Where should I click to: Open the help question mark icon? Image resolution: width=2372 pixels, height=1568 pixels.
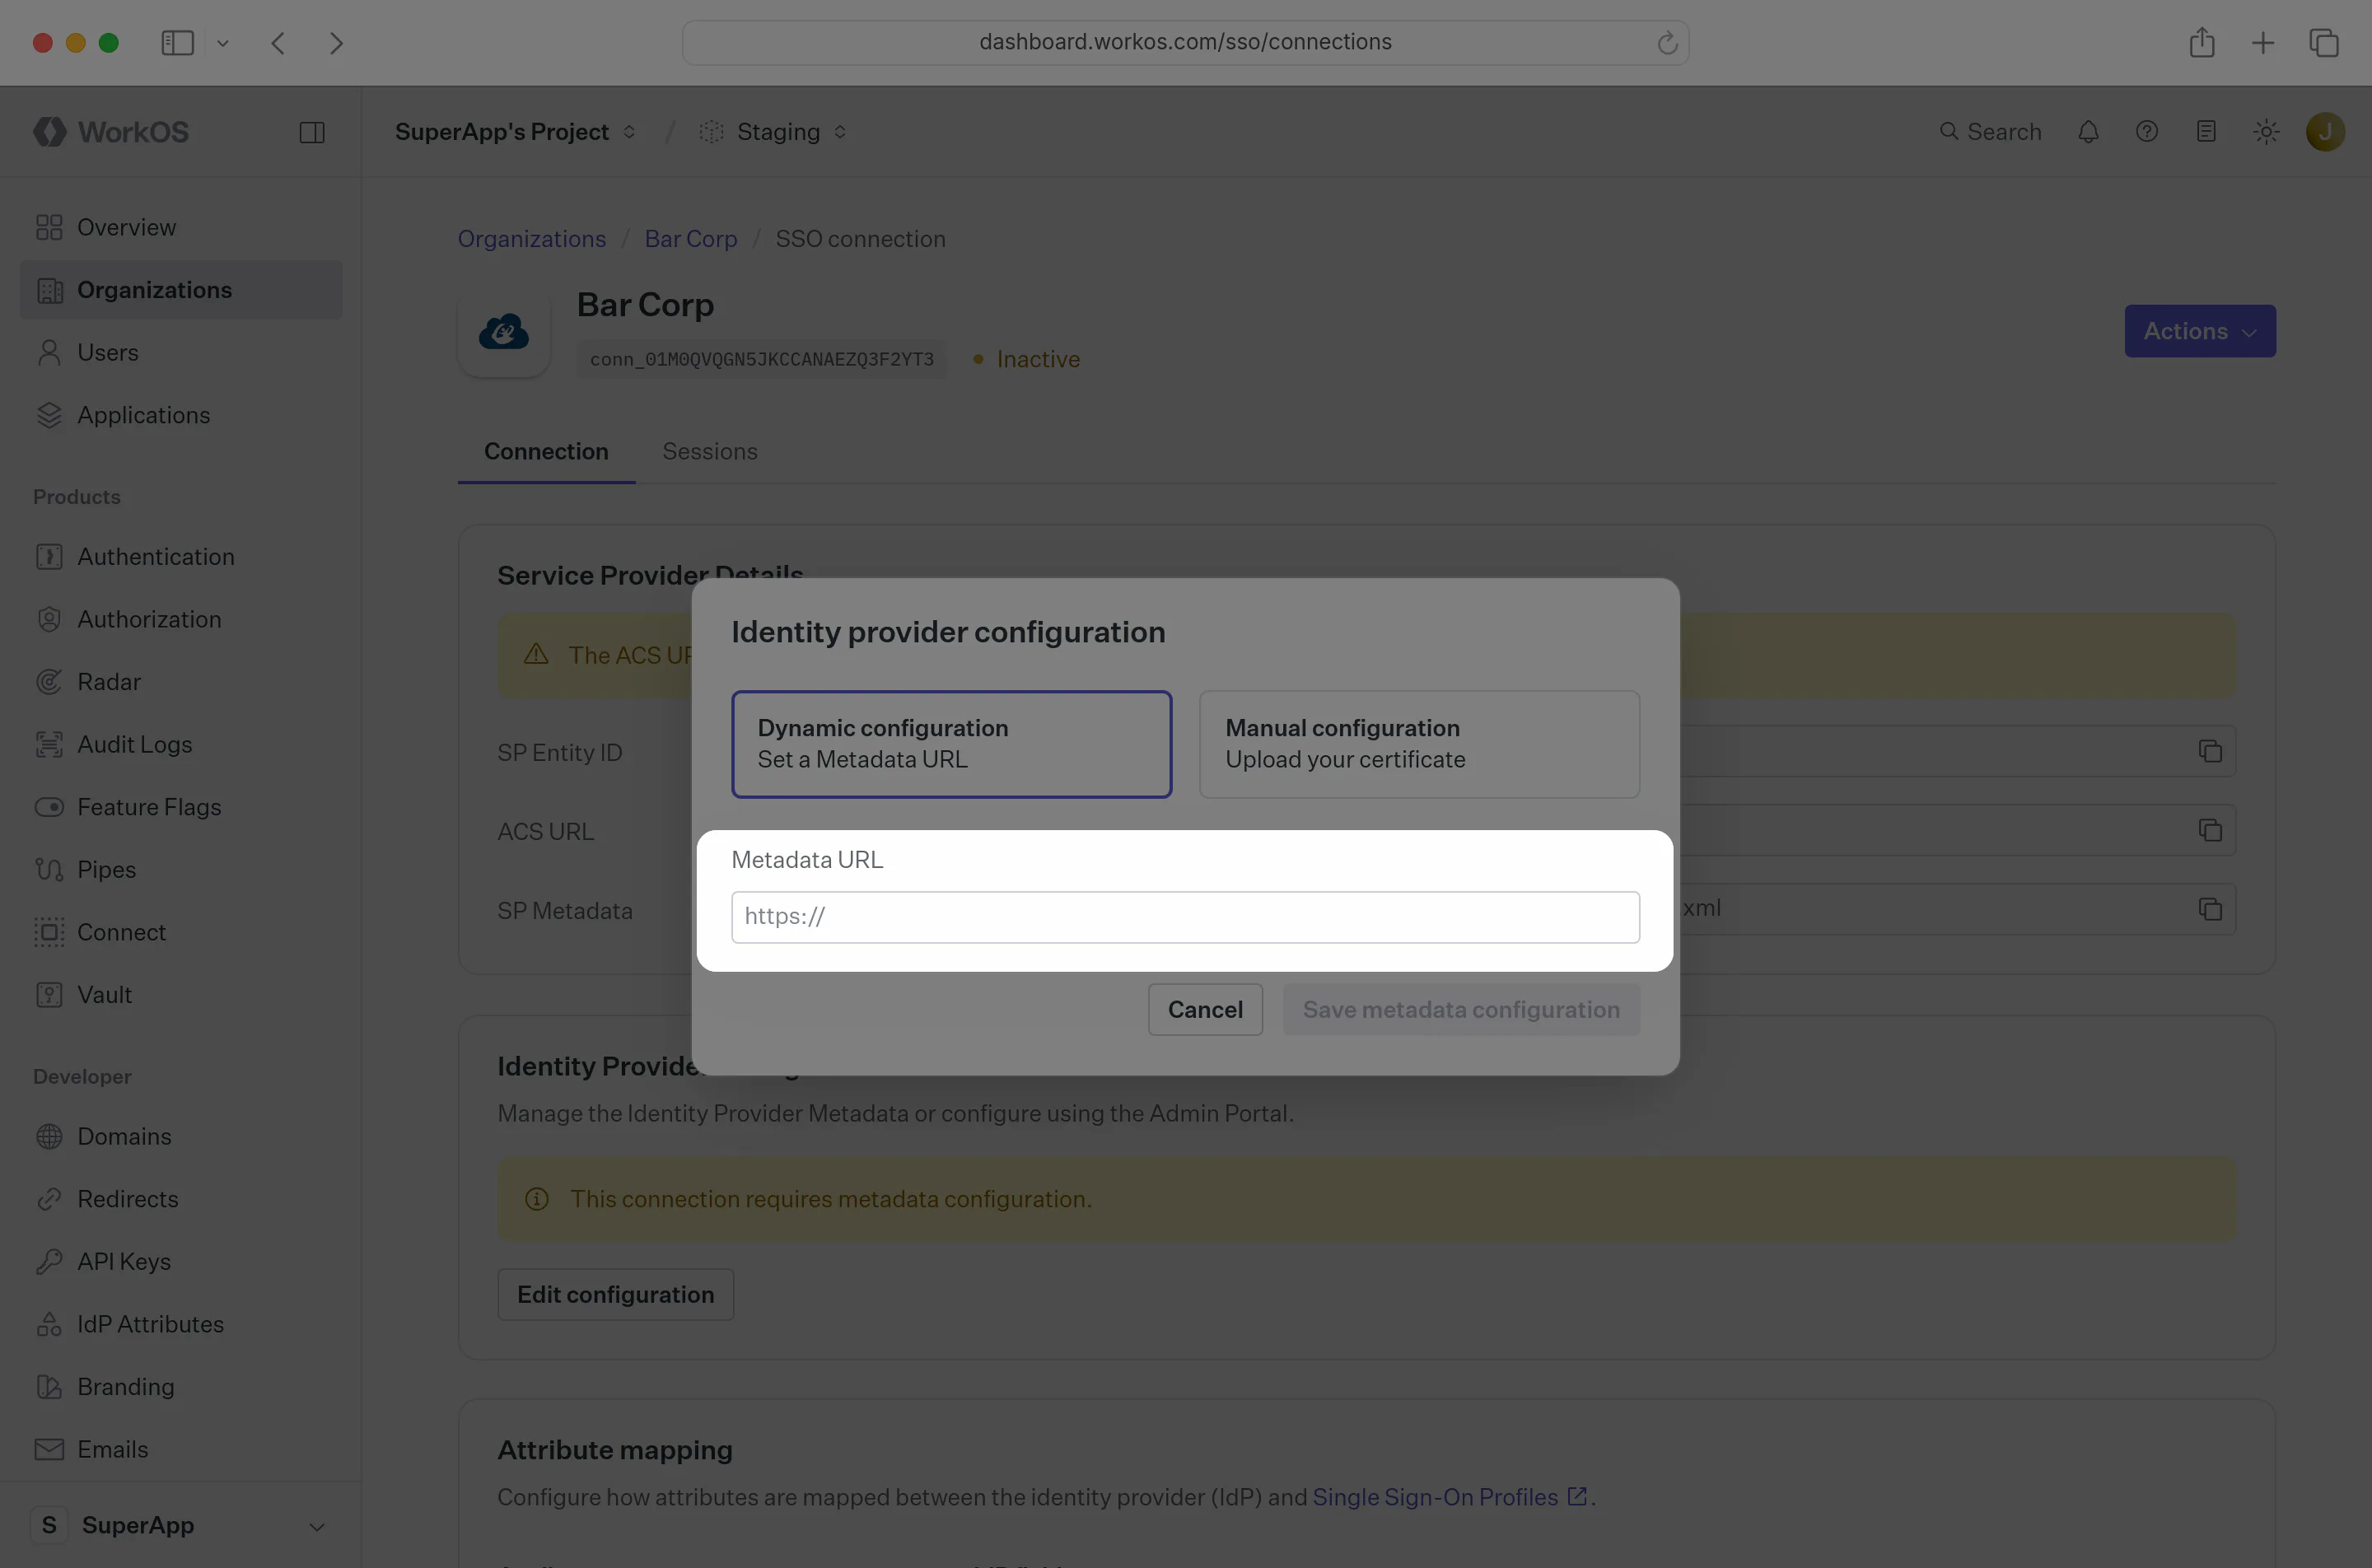tap(2147, 132)
